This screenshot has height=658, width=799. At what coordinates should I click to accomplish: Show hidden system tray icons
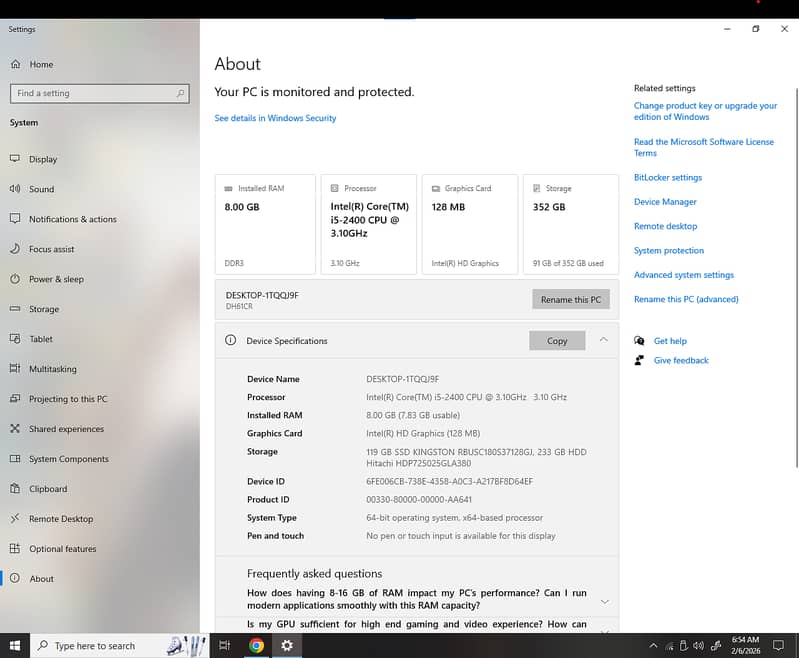[653, 646]
